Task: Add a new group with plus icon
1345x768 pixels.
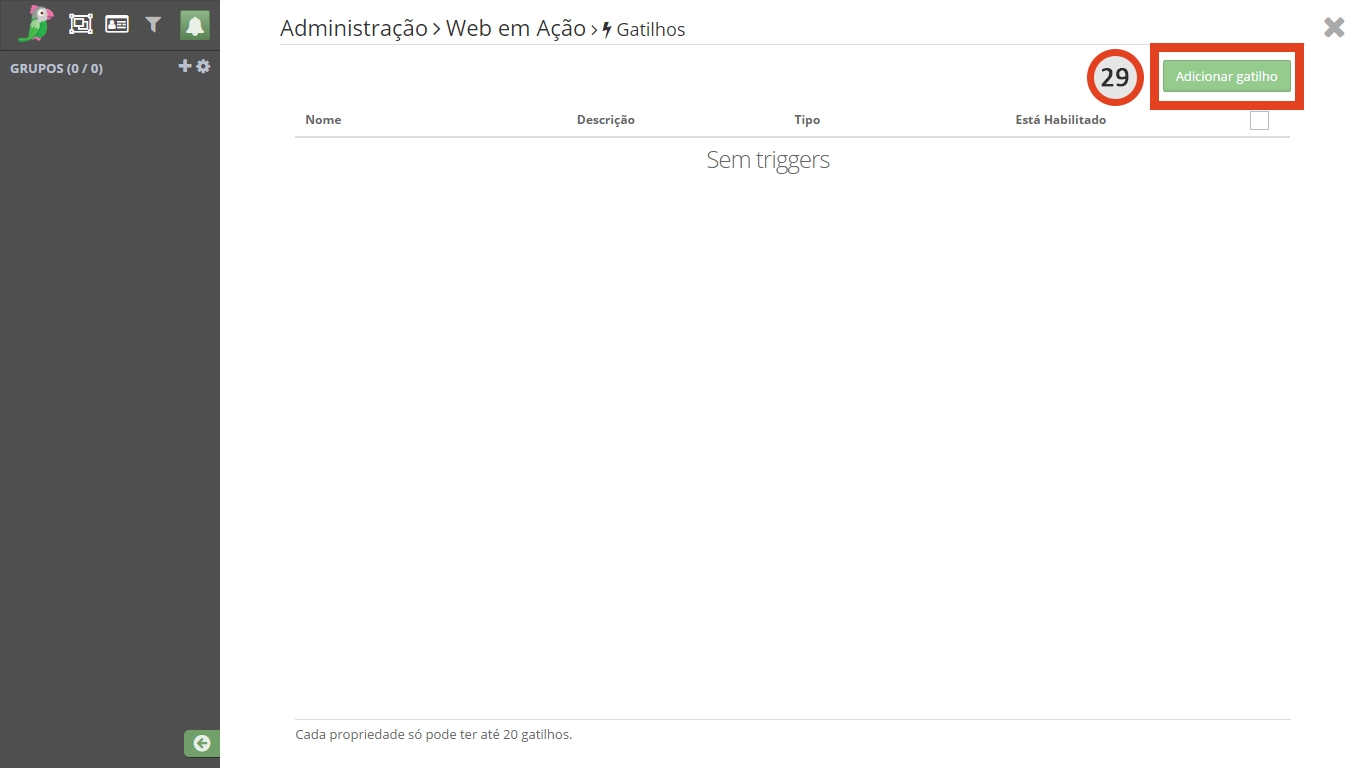Action: point(184,66)
